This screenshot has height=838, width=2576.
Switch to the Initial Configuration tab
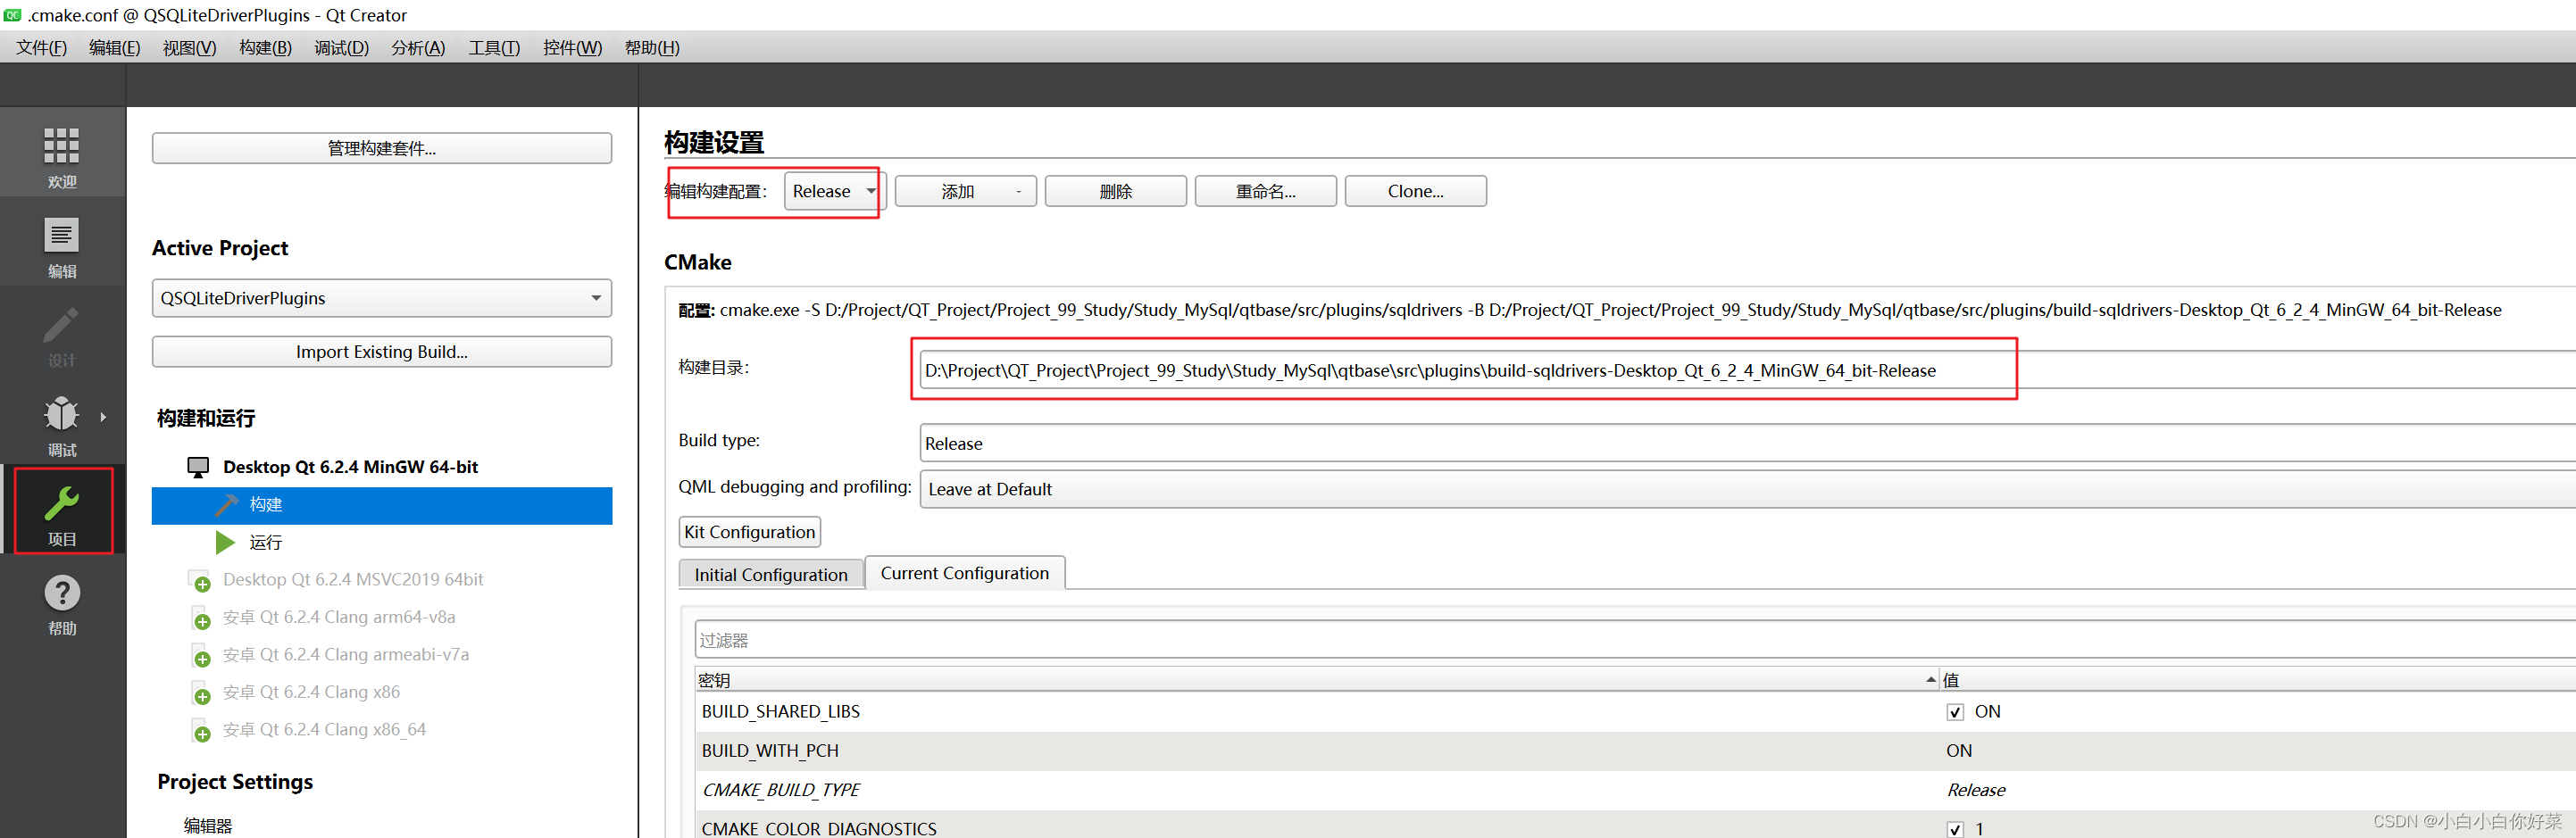[x=771, y=573]
